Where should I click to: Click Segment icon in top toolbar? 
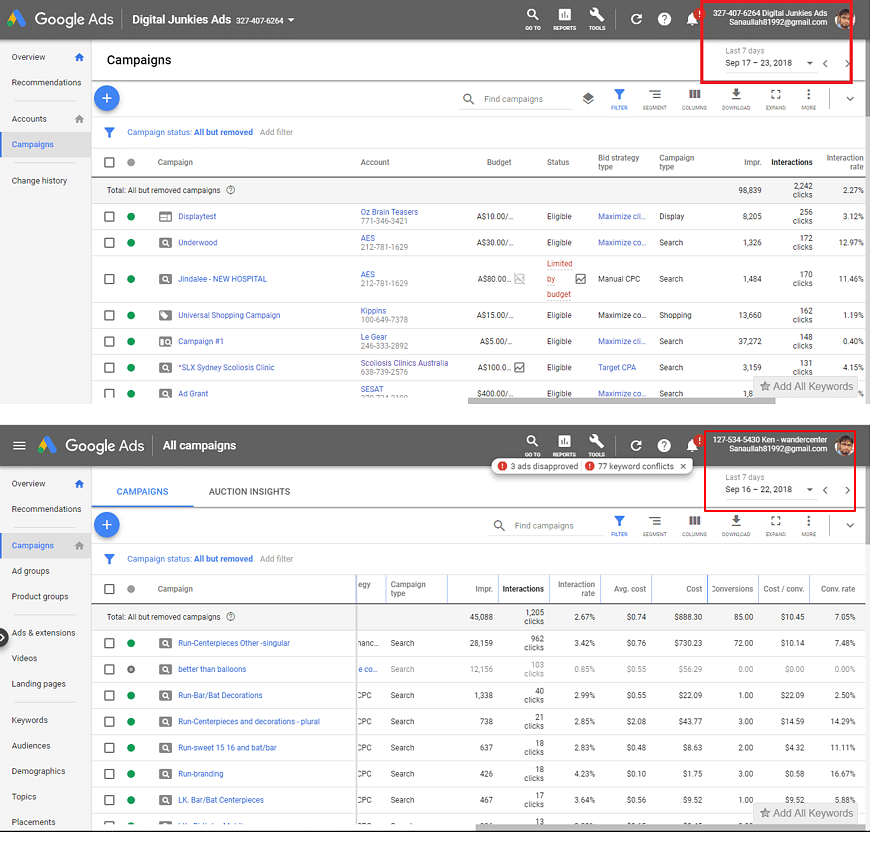[655, 99]
